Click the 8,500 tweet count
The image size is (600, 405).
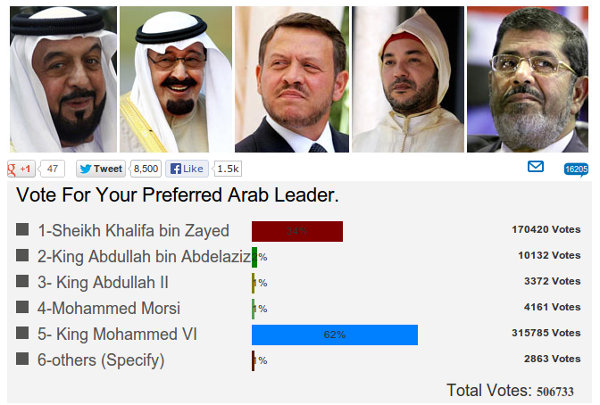pyautogui.click(x=146, y=169)
